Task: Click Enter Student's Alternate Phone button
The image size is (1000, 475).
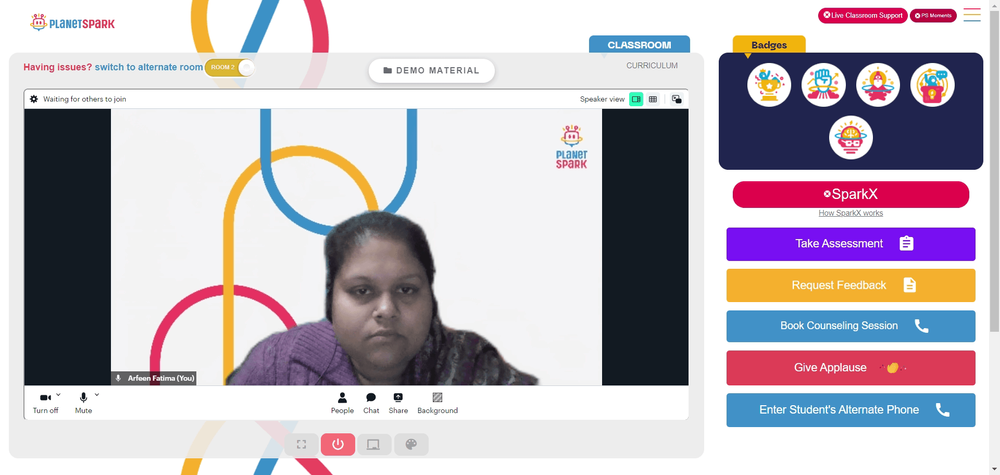Action: coord(851,410)
